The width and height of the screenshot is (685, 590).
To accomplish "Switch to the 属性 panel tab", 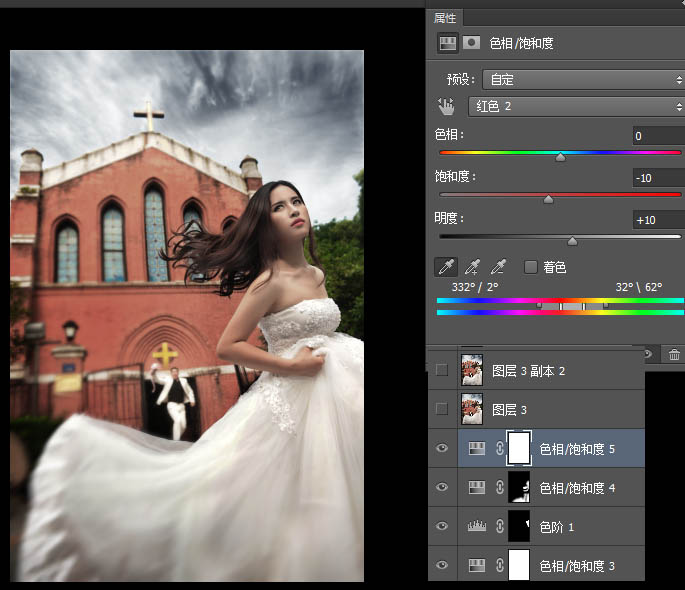I will (446, 18).
